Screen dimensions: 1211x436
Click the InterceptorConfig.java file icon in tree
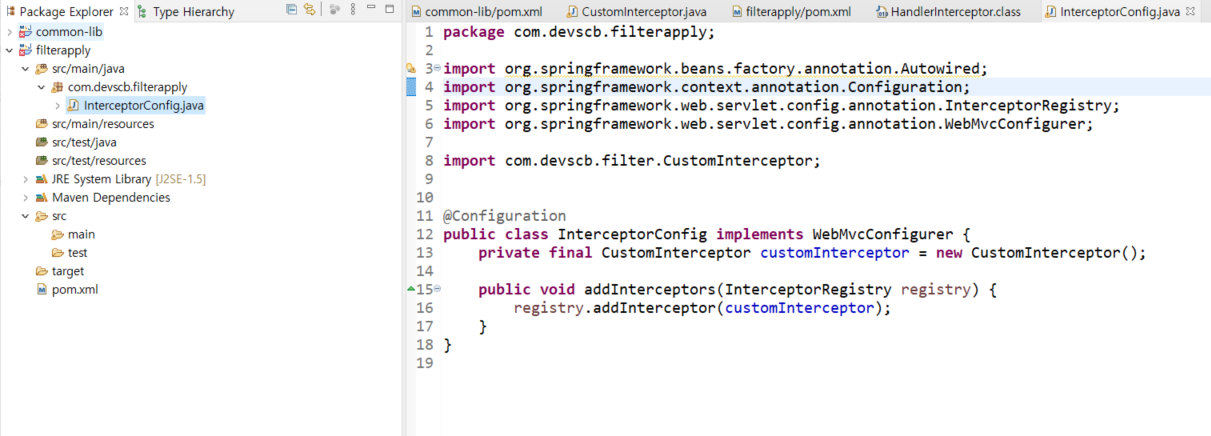click(73, 105)
